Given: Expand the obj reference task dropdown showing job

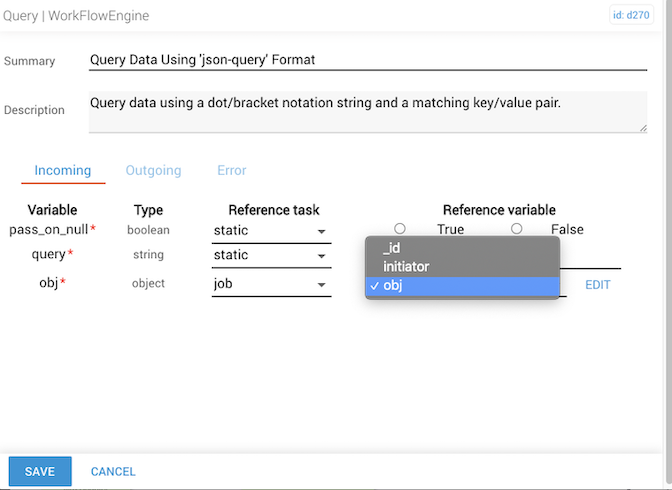Looking at the screenshot, I should 270,285.
